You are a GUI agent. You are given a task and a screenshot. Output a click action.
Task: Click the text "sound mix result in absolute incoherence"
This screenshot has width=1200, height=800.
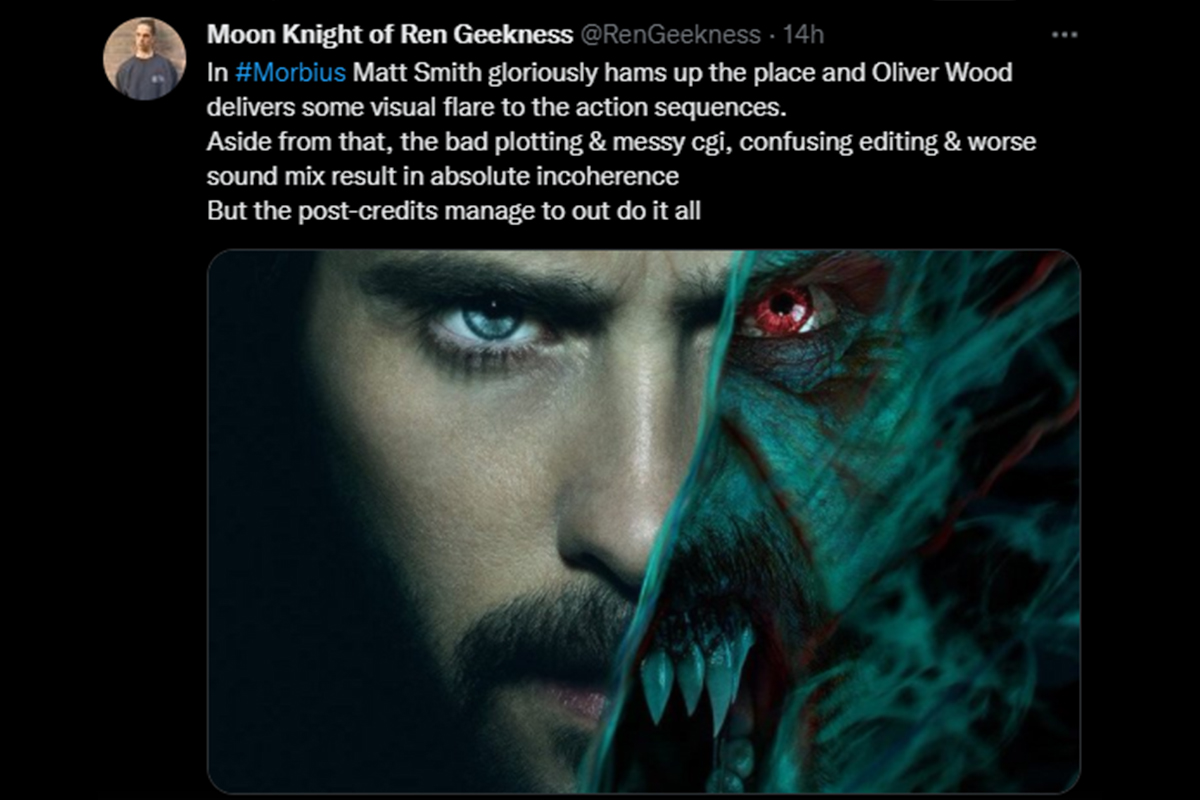pos(442,177)
